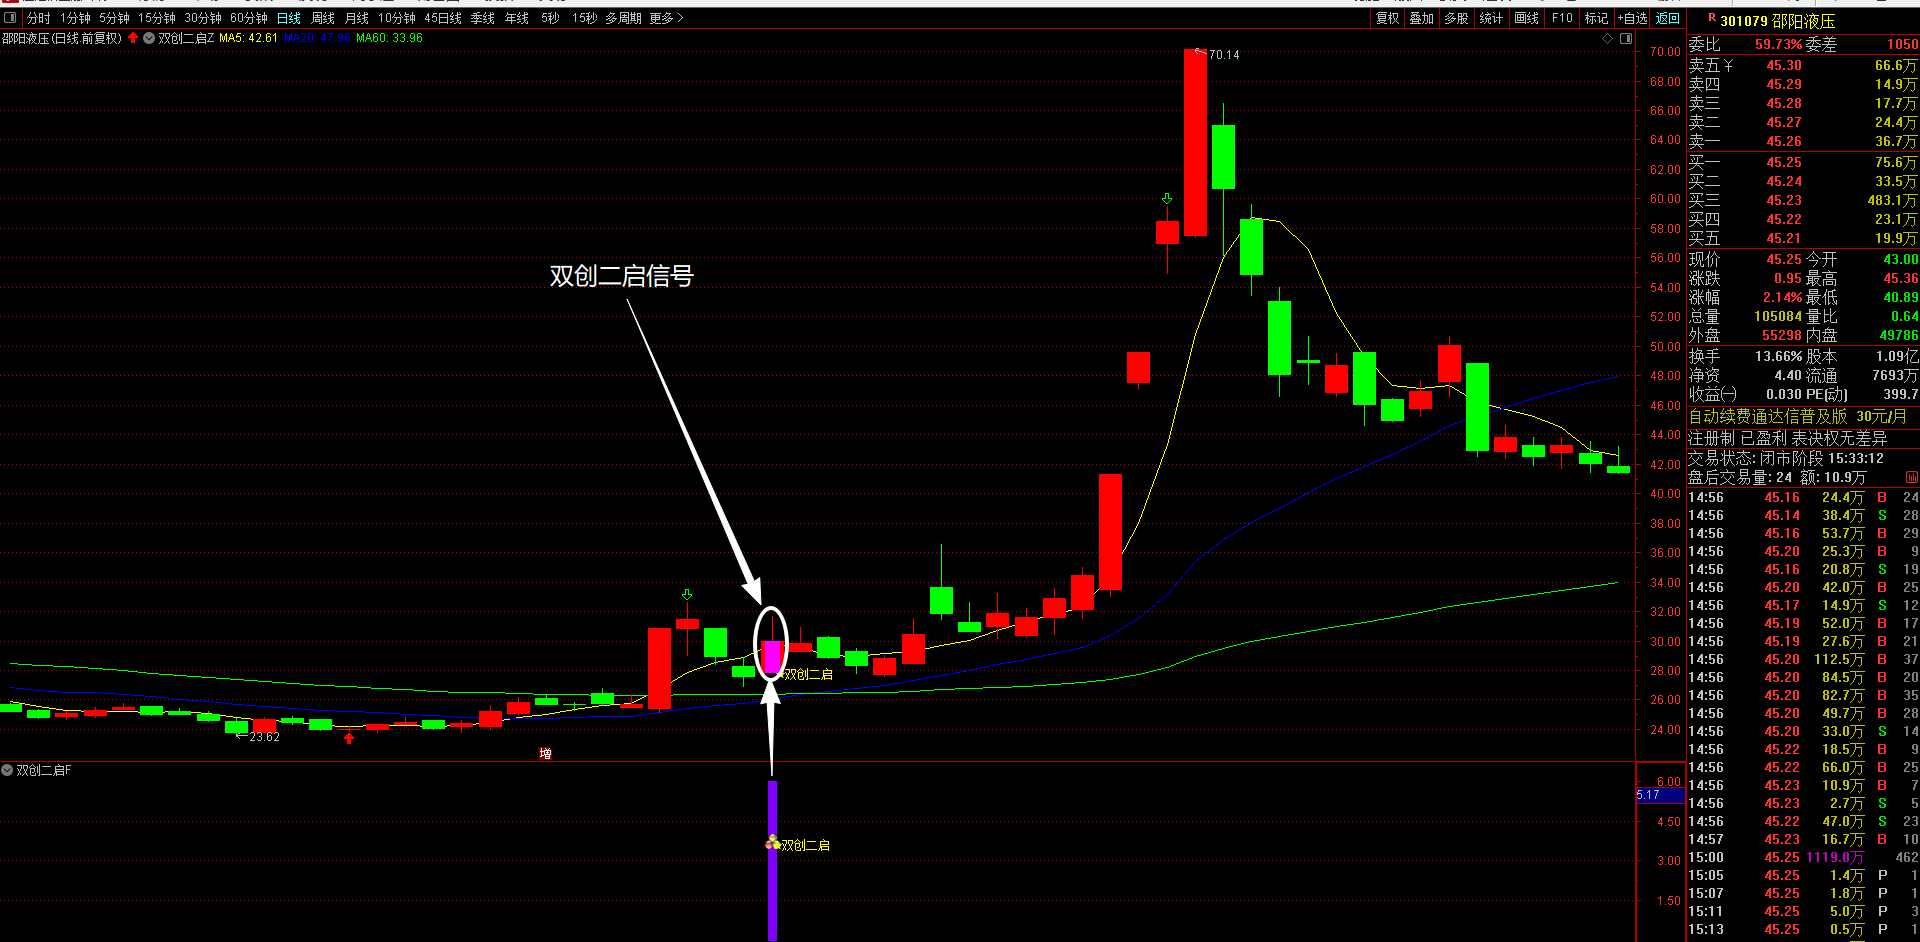Click the red up arrow beside 邵阳液压
1920x942 pixels.
coord(133,38)
